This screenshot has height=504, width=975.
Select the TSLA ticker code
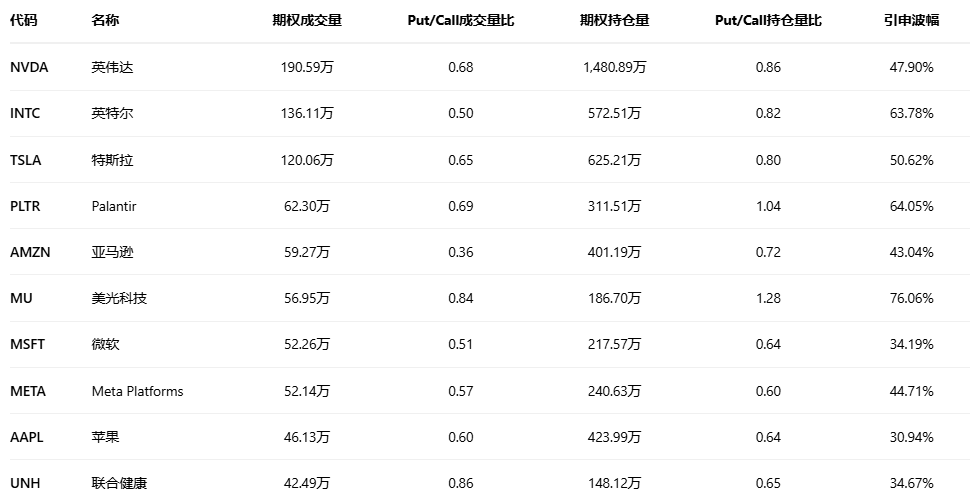[26, 160]
